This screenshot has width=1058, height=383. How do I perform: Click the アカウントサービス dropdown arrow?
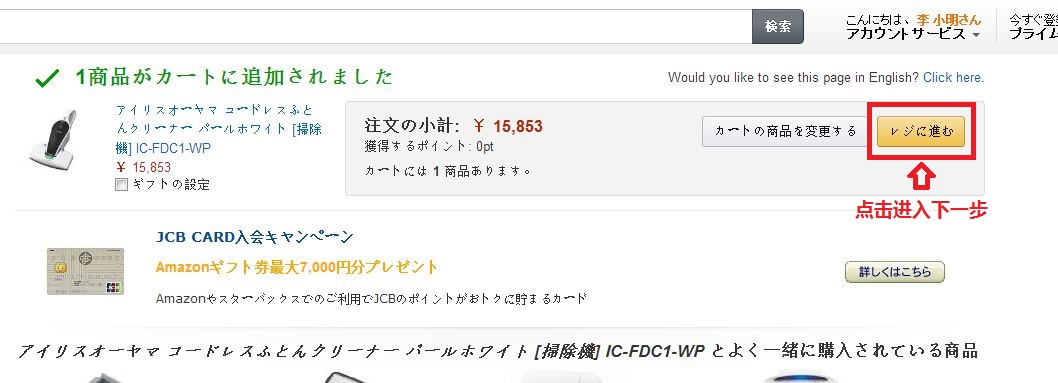coord(976,35)
